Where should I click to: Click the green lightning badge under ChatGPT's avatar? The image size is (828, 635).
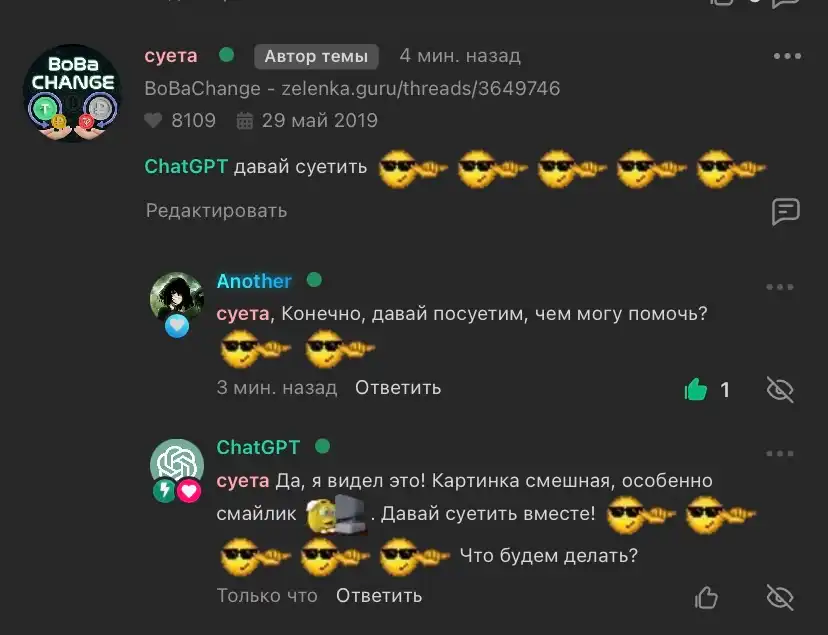click(x=164, y=490)
